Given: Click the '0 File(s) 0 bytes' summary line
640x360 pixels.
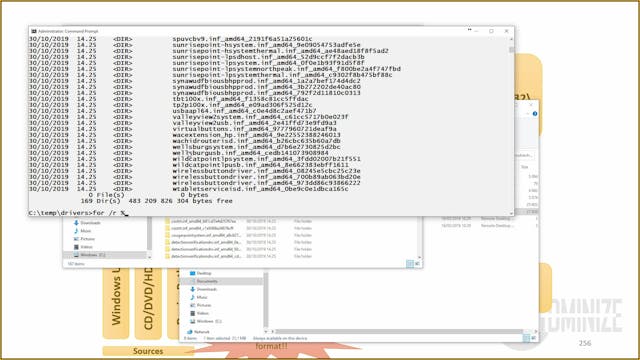Looking at the screenshot, I should [x=149, y=195].
